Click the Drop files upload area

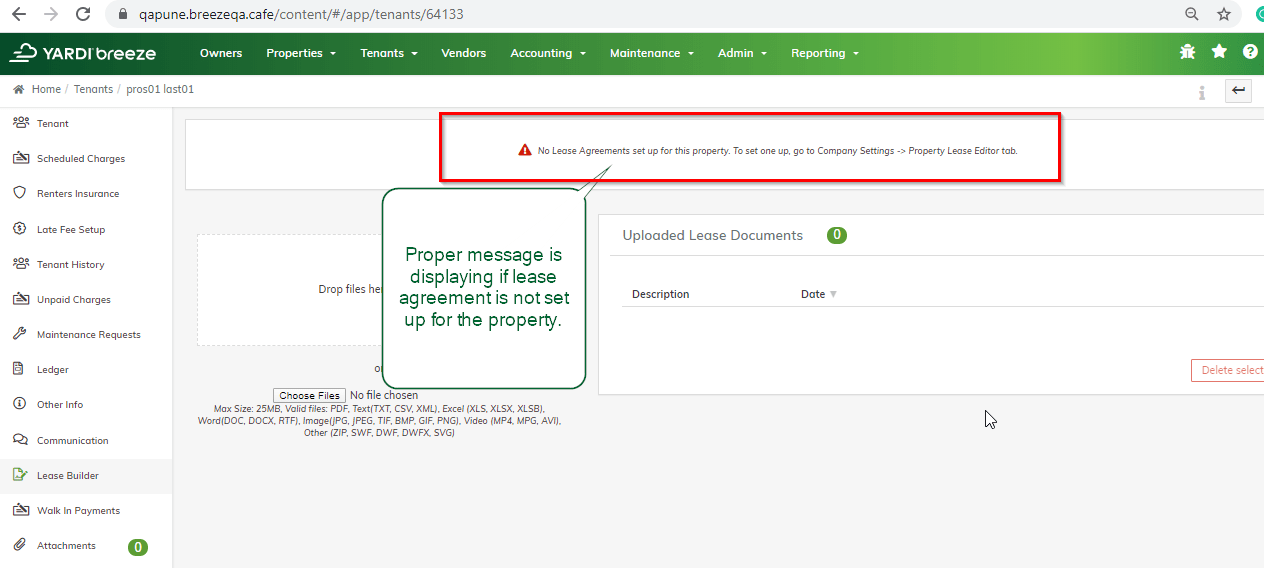tap(290, 290)
